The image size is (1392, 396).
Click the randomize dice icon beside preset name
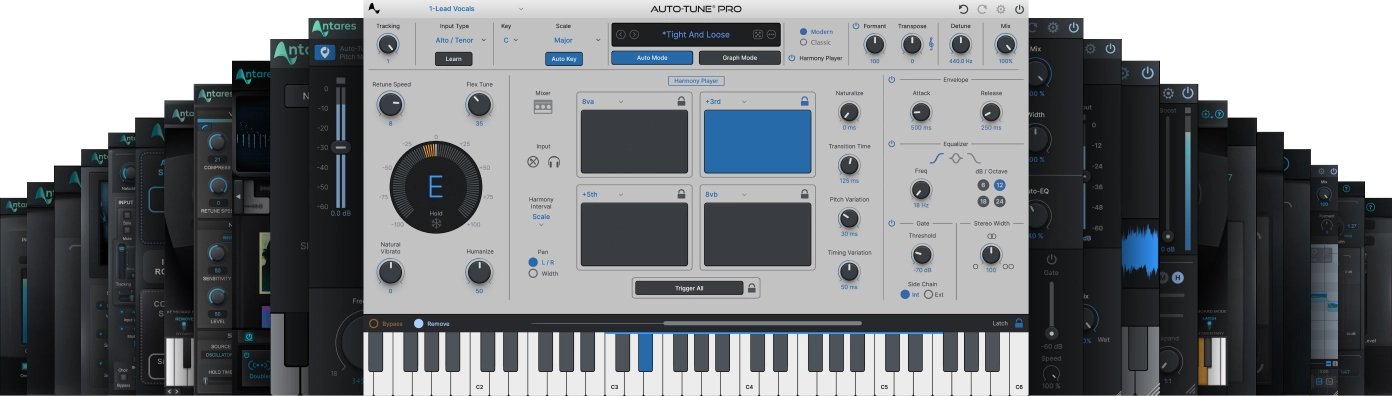pyautogui.click(x=757, y=34)
